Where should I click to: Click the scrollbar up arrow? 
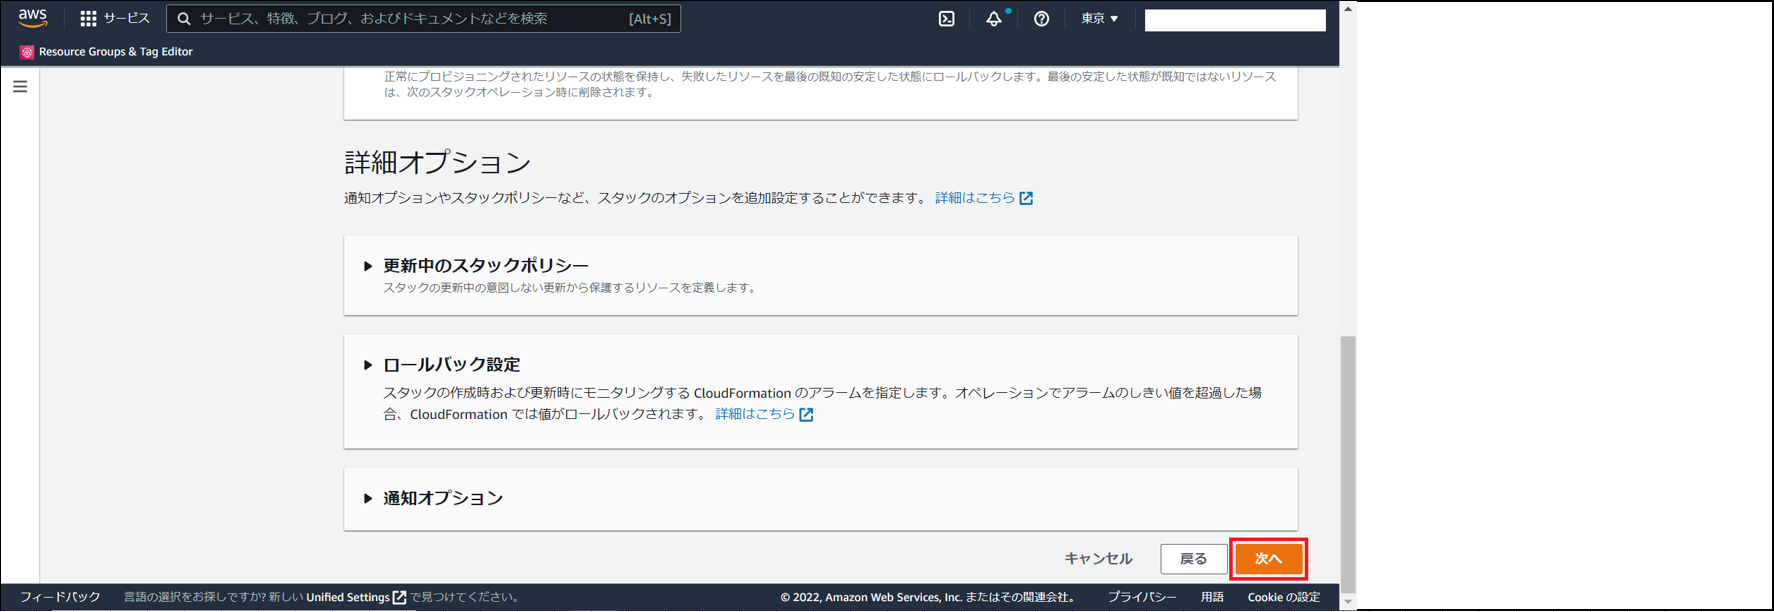coord(1348,8)
